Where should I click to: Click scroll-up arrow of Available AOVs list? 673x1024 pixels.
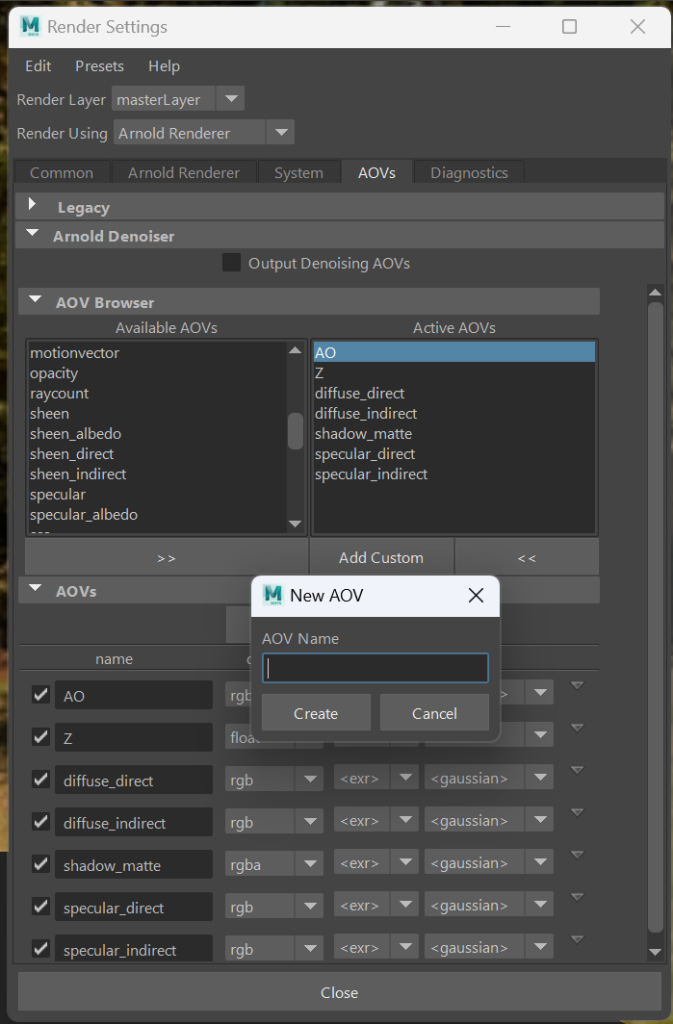click(x=295, y=350)
